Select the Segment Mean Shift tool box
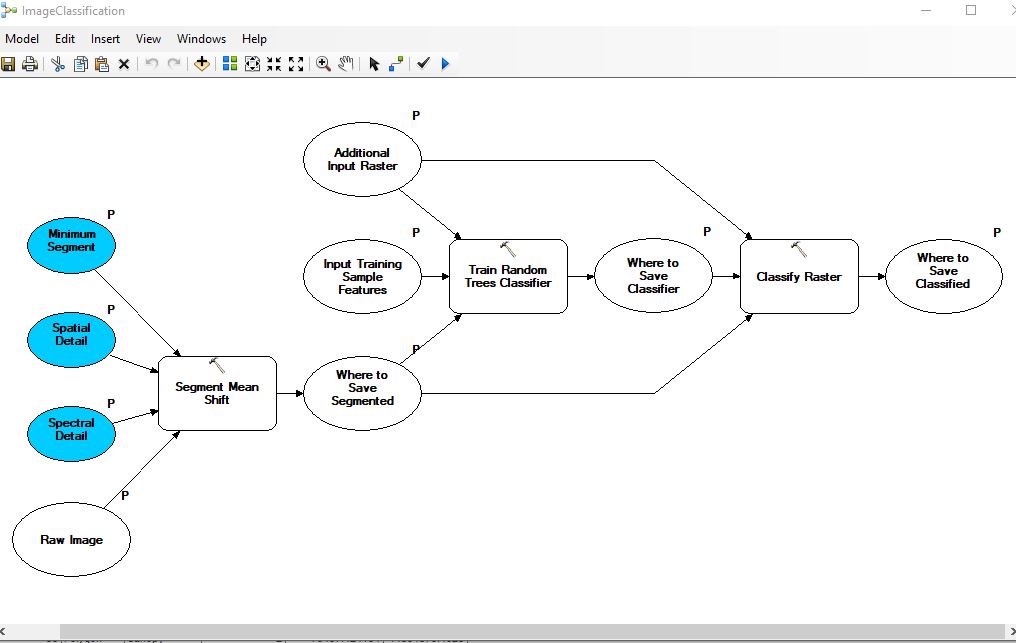1016x643 pixels. (217, 393)
